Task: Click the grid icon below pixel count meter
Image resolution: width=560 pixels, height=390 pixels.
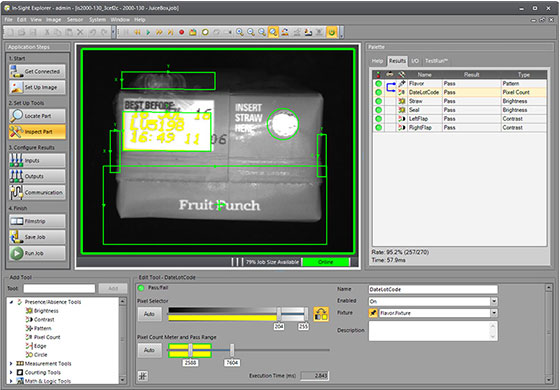Action: 143,376
